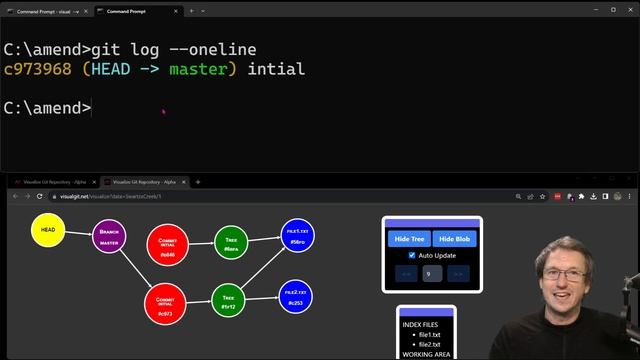Open the browser zoom magnifier icon

(518, 197)
